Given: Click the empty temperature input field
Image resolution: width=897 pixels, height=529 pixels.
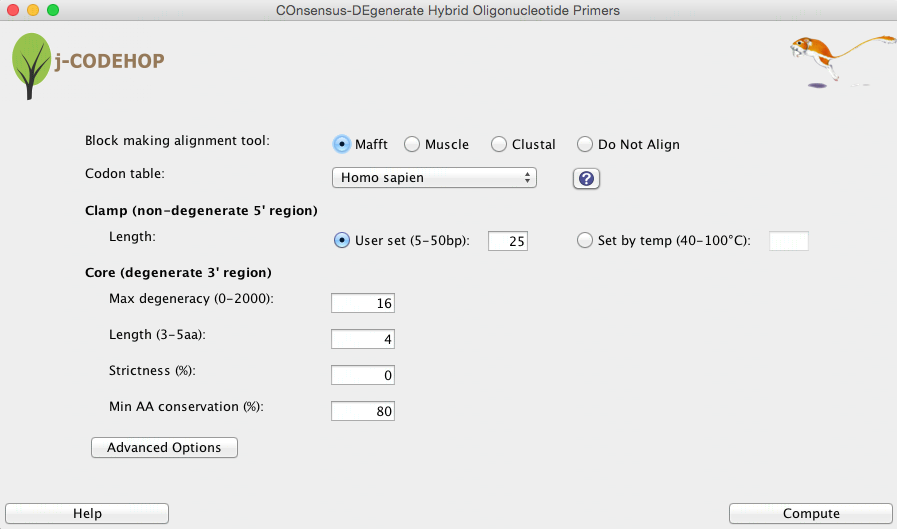Looking at the screenshot, I should [789, 241].
